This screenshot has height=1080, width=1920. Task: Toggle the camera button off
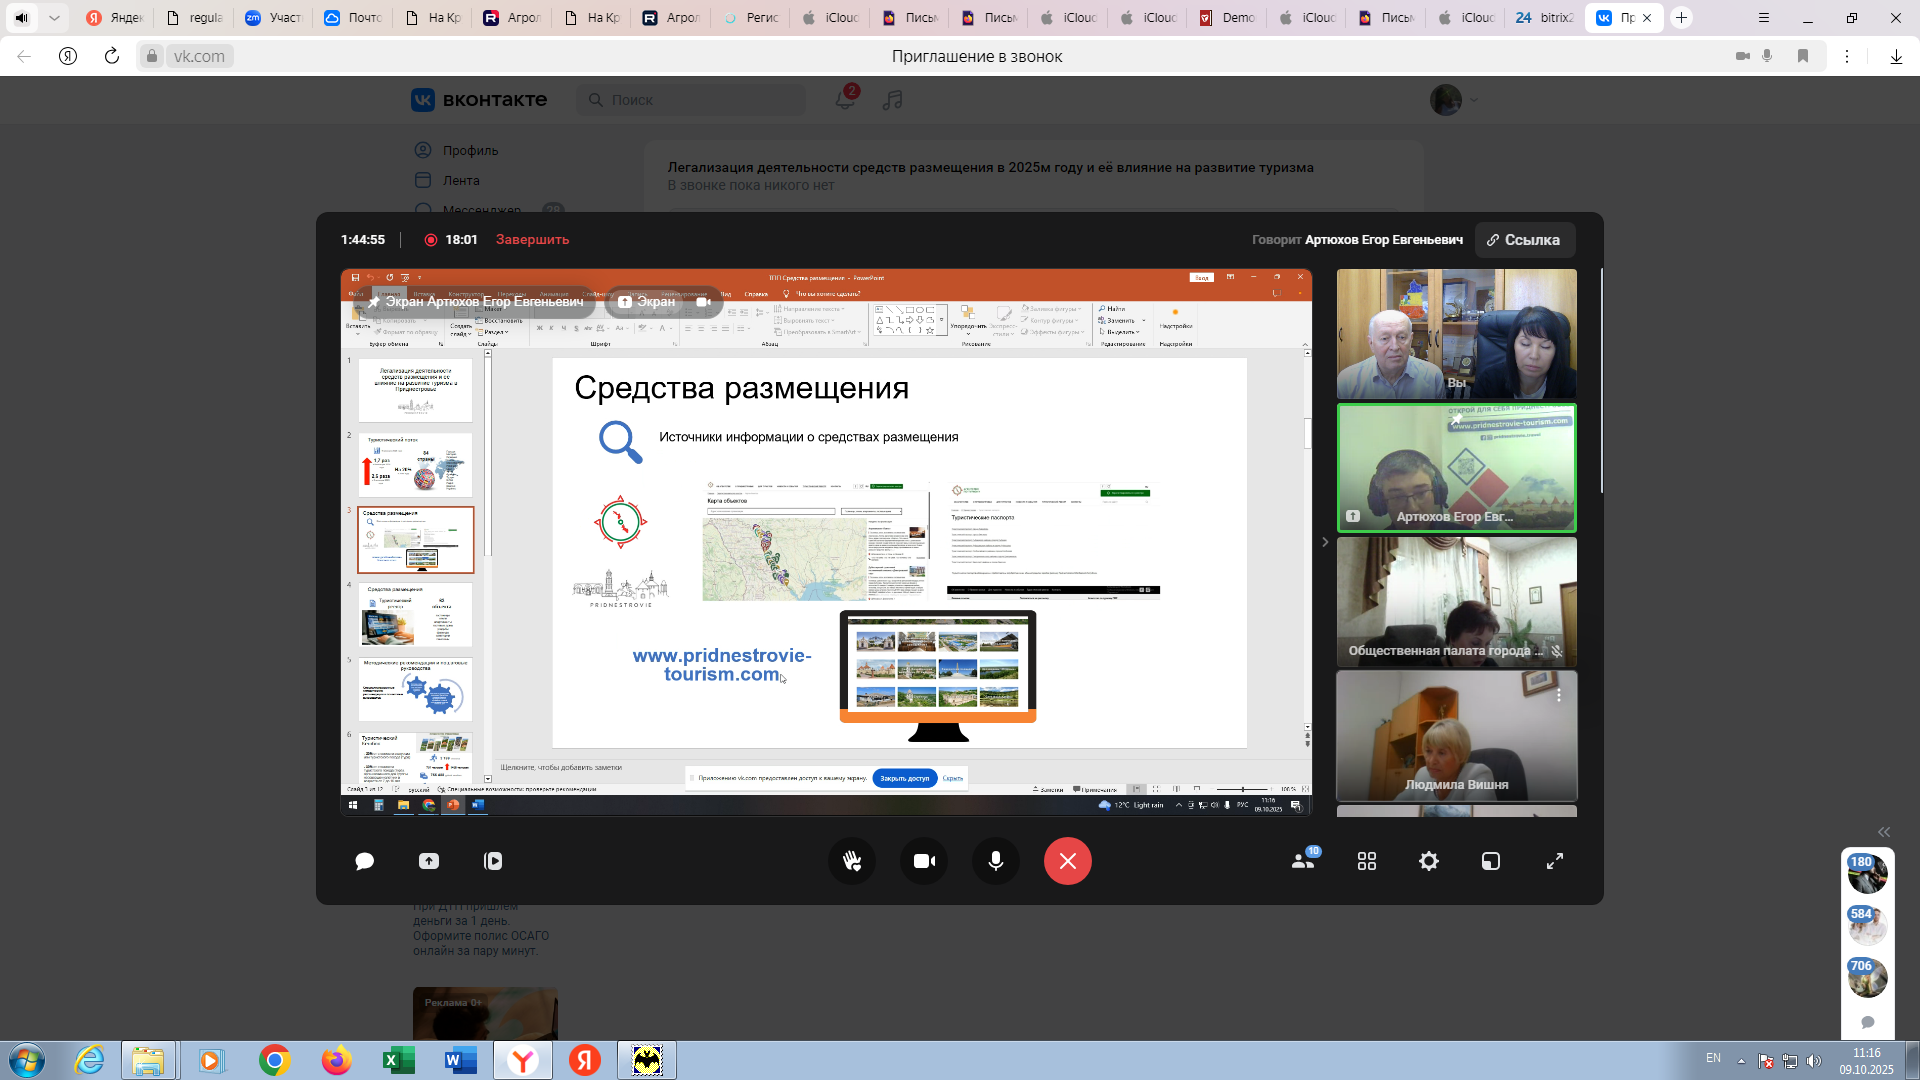924,861
